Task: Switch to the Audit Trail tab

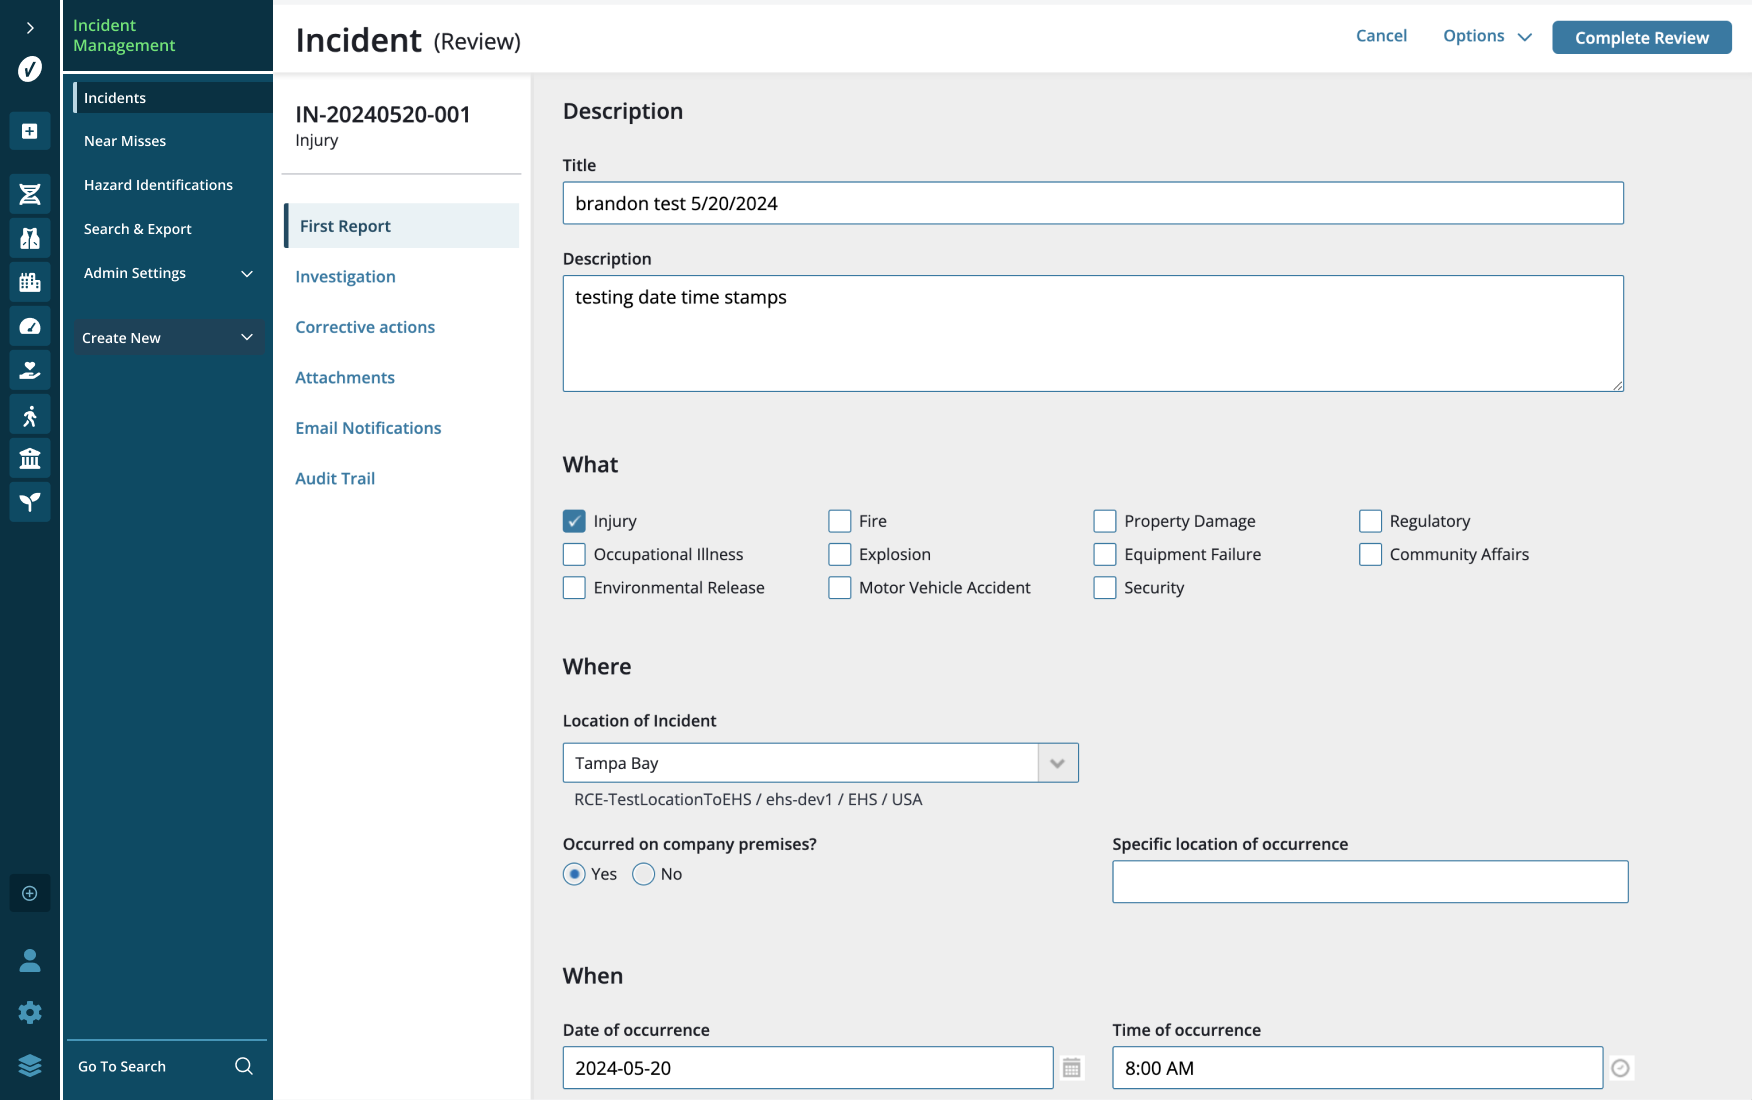Action: [335, 479]
